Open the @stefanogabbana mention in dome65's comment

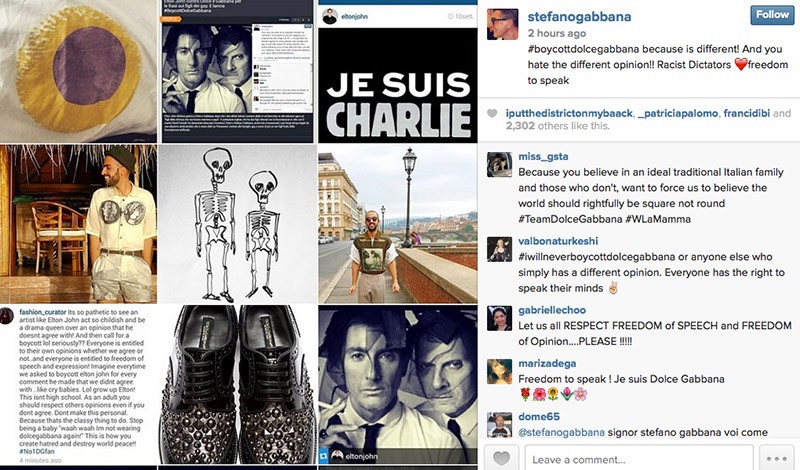pos(561,432)
